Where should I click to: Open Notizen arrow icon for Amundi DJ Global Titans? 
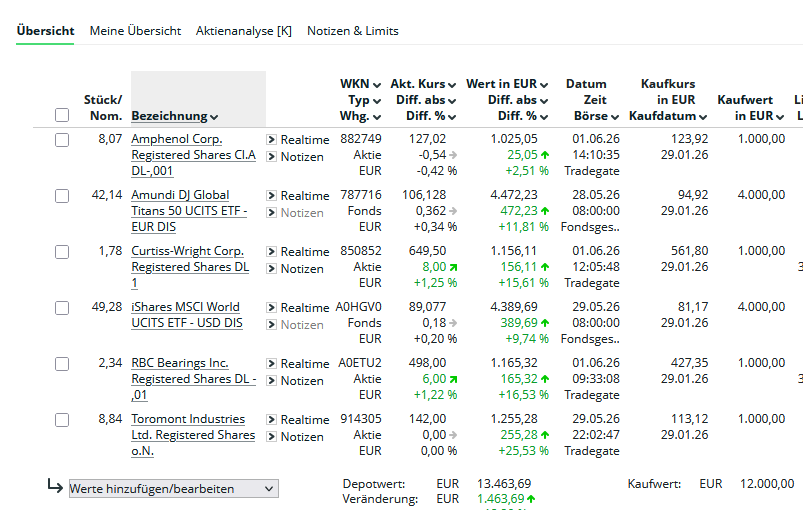271,212
